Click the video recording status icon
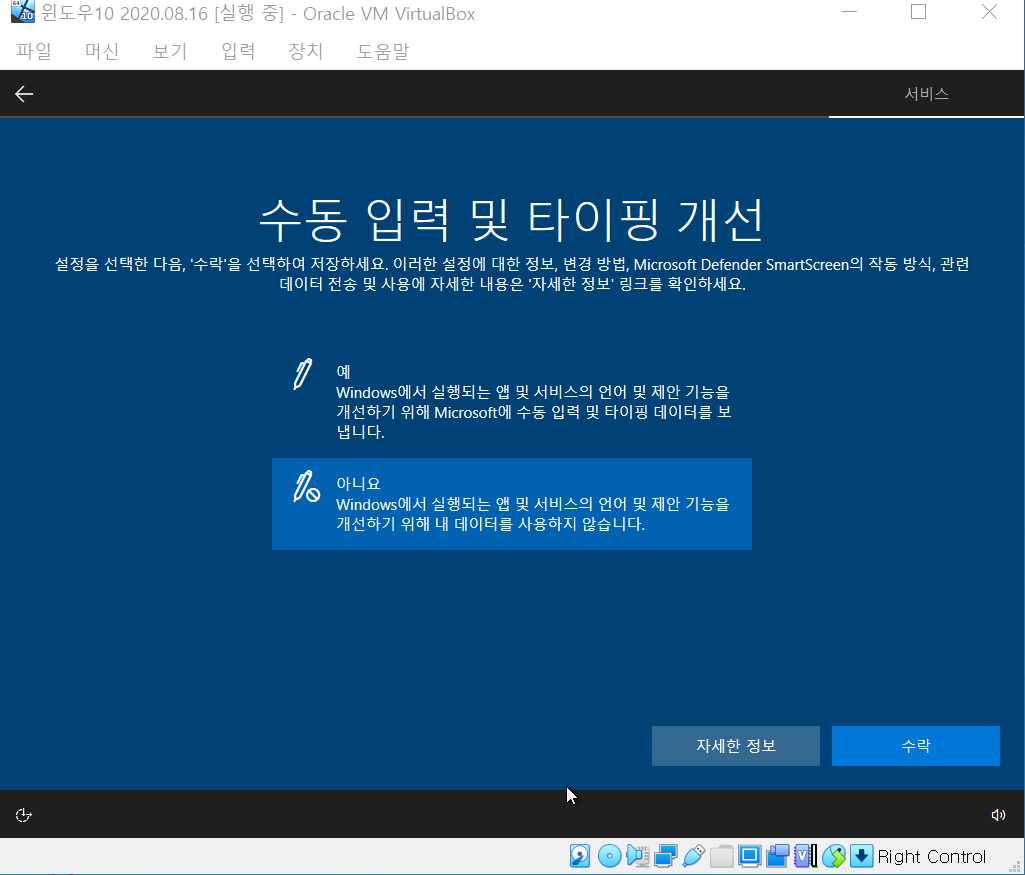 (x=778, y=856)
